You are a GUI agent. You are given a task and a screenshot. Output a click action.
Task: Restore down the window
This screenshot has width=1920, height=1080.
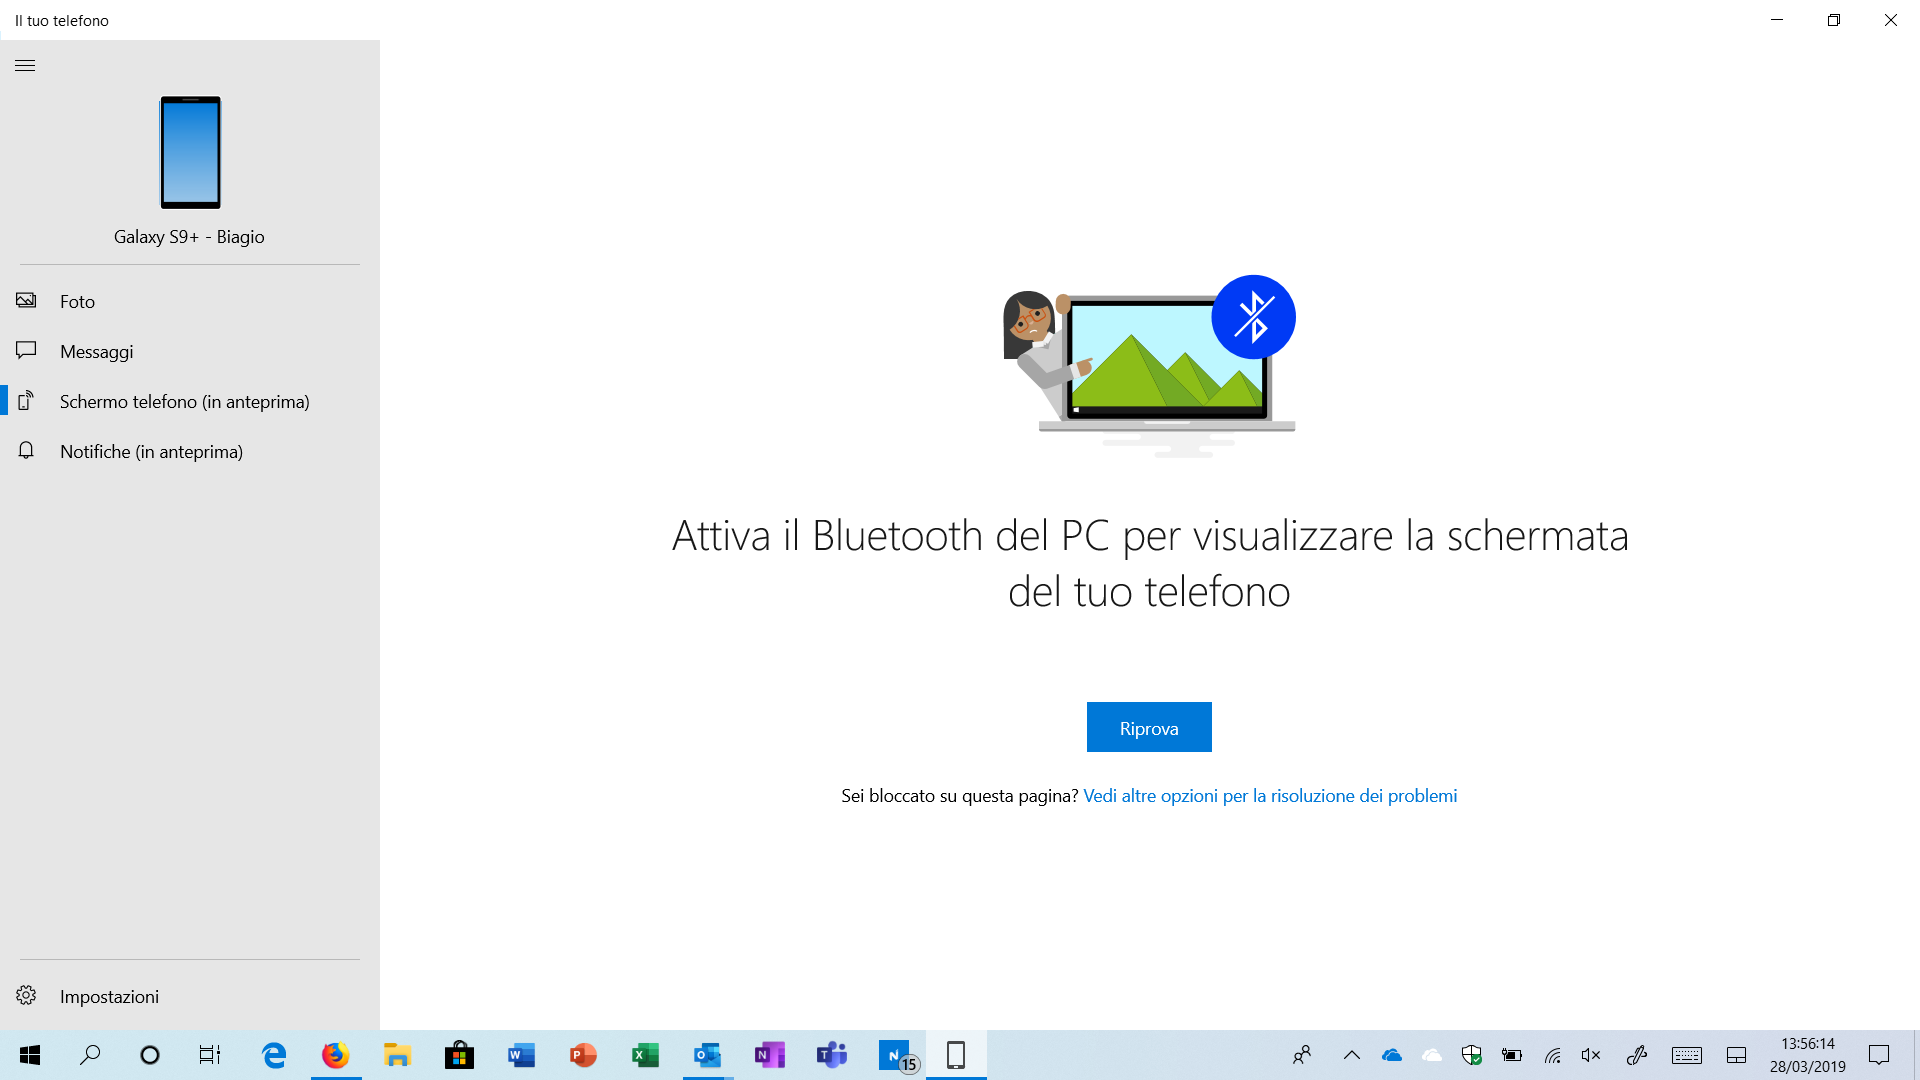(x=1834, y=20)
